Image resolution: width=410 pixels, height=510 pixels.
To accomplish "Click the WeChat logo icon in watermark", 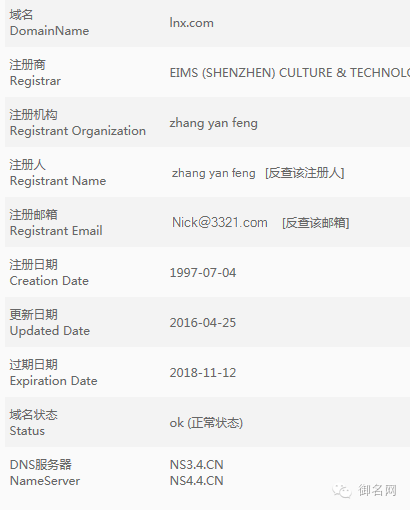I will [x=342, y=491].
